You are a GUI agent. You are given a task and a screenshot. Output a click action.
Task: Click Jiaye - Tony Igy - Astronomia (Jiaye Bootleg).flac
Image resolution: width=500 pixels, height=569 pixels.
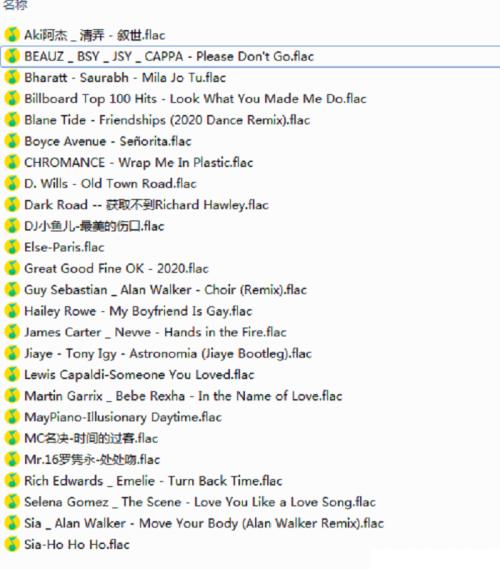click(168, 353)
